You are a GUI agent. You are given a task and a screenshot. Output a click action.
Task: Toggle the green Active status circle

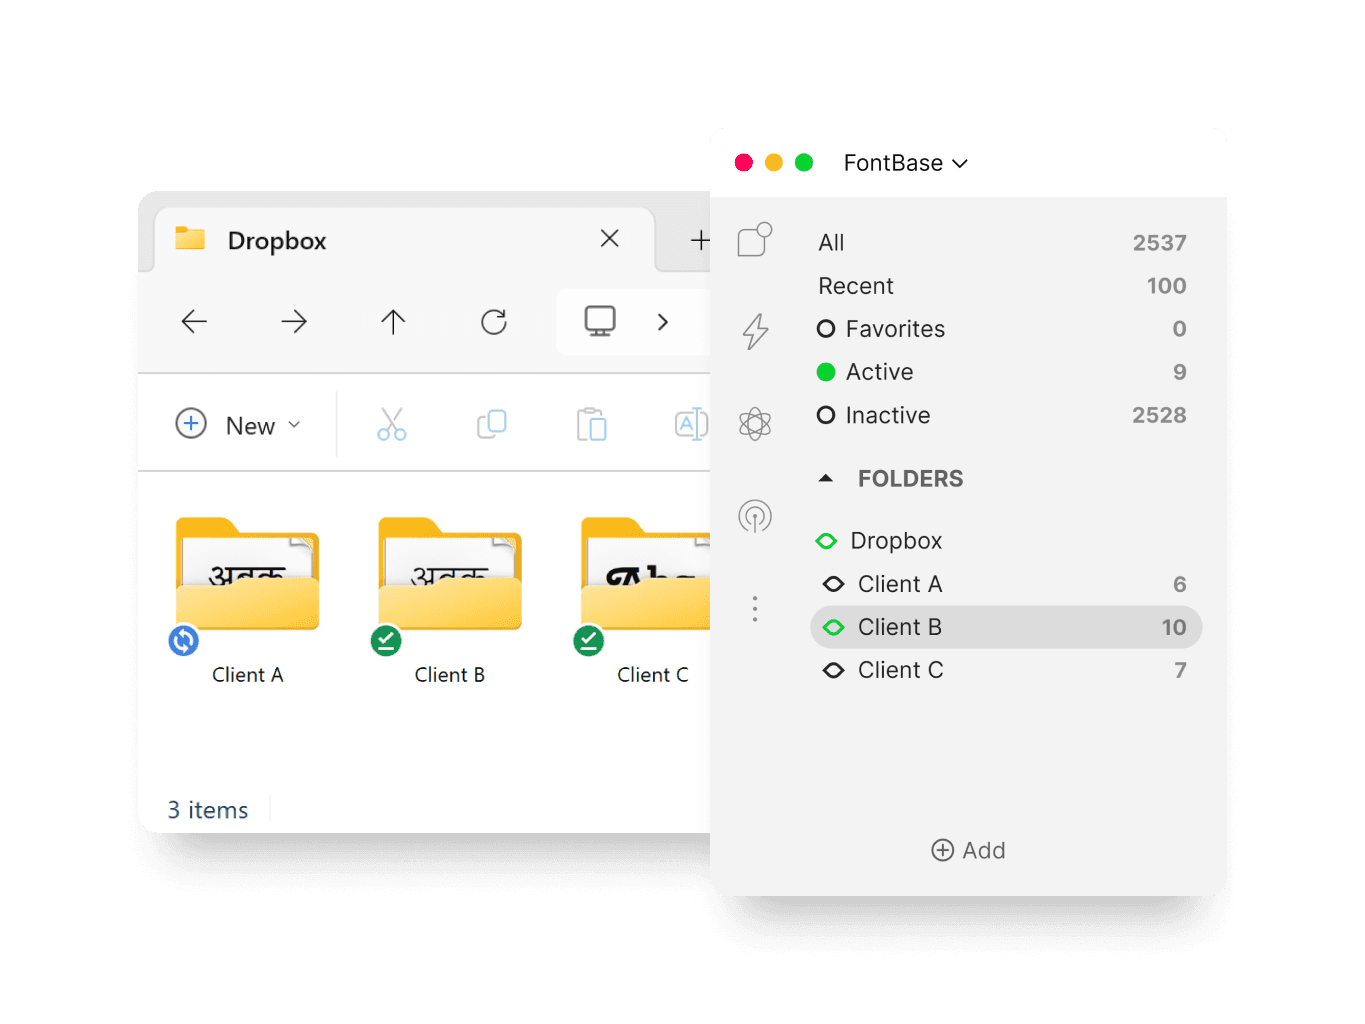826,372
